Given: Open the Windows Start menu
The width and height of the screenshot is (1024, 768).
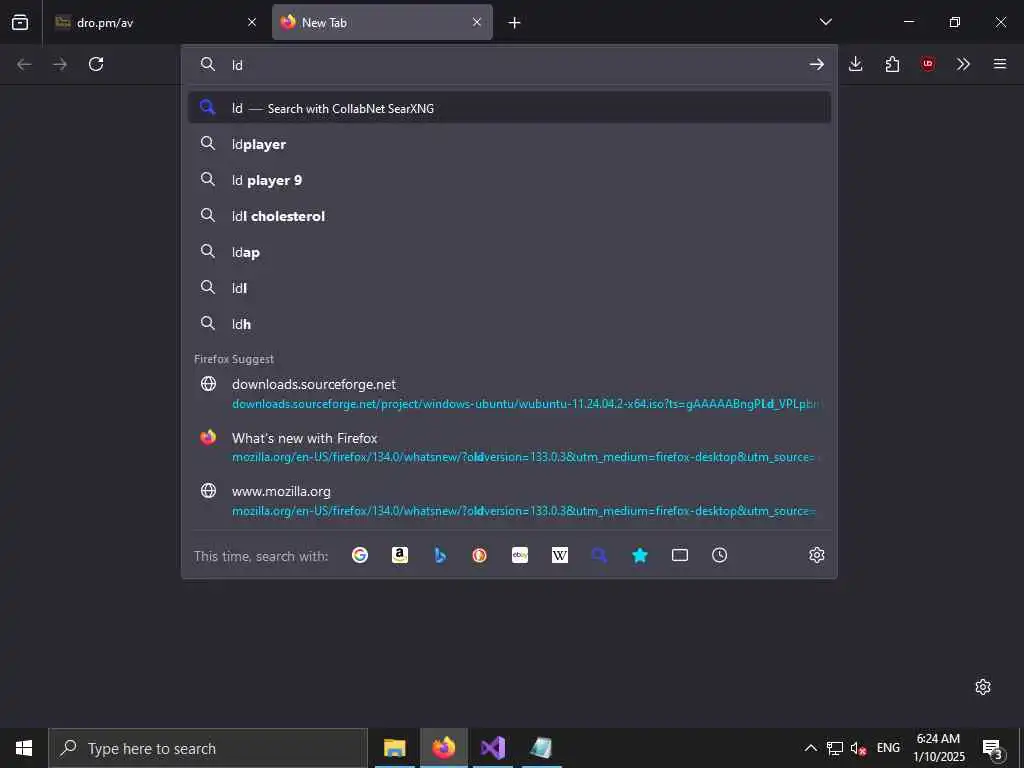Looking at the screenshot, I should click(24, 748).
